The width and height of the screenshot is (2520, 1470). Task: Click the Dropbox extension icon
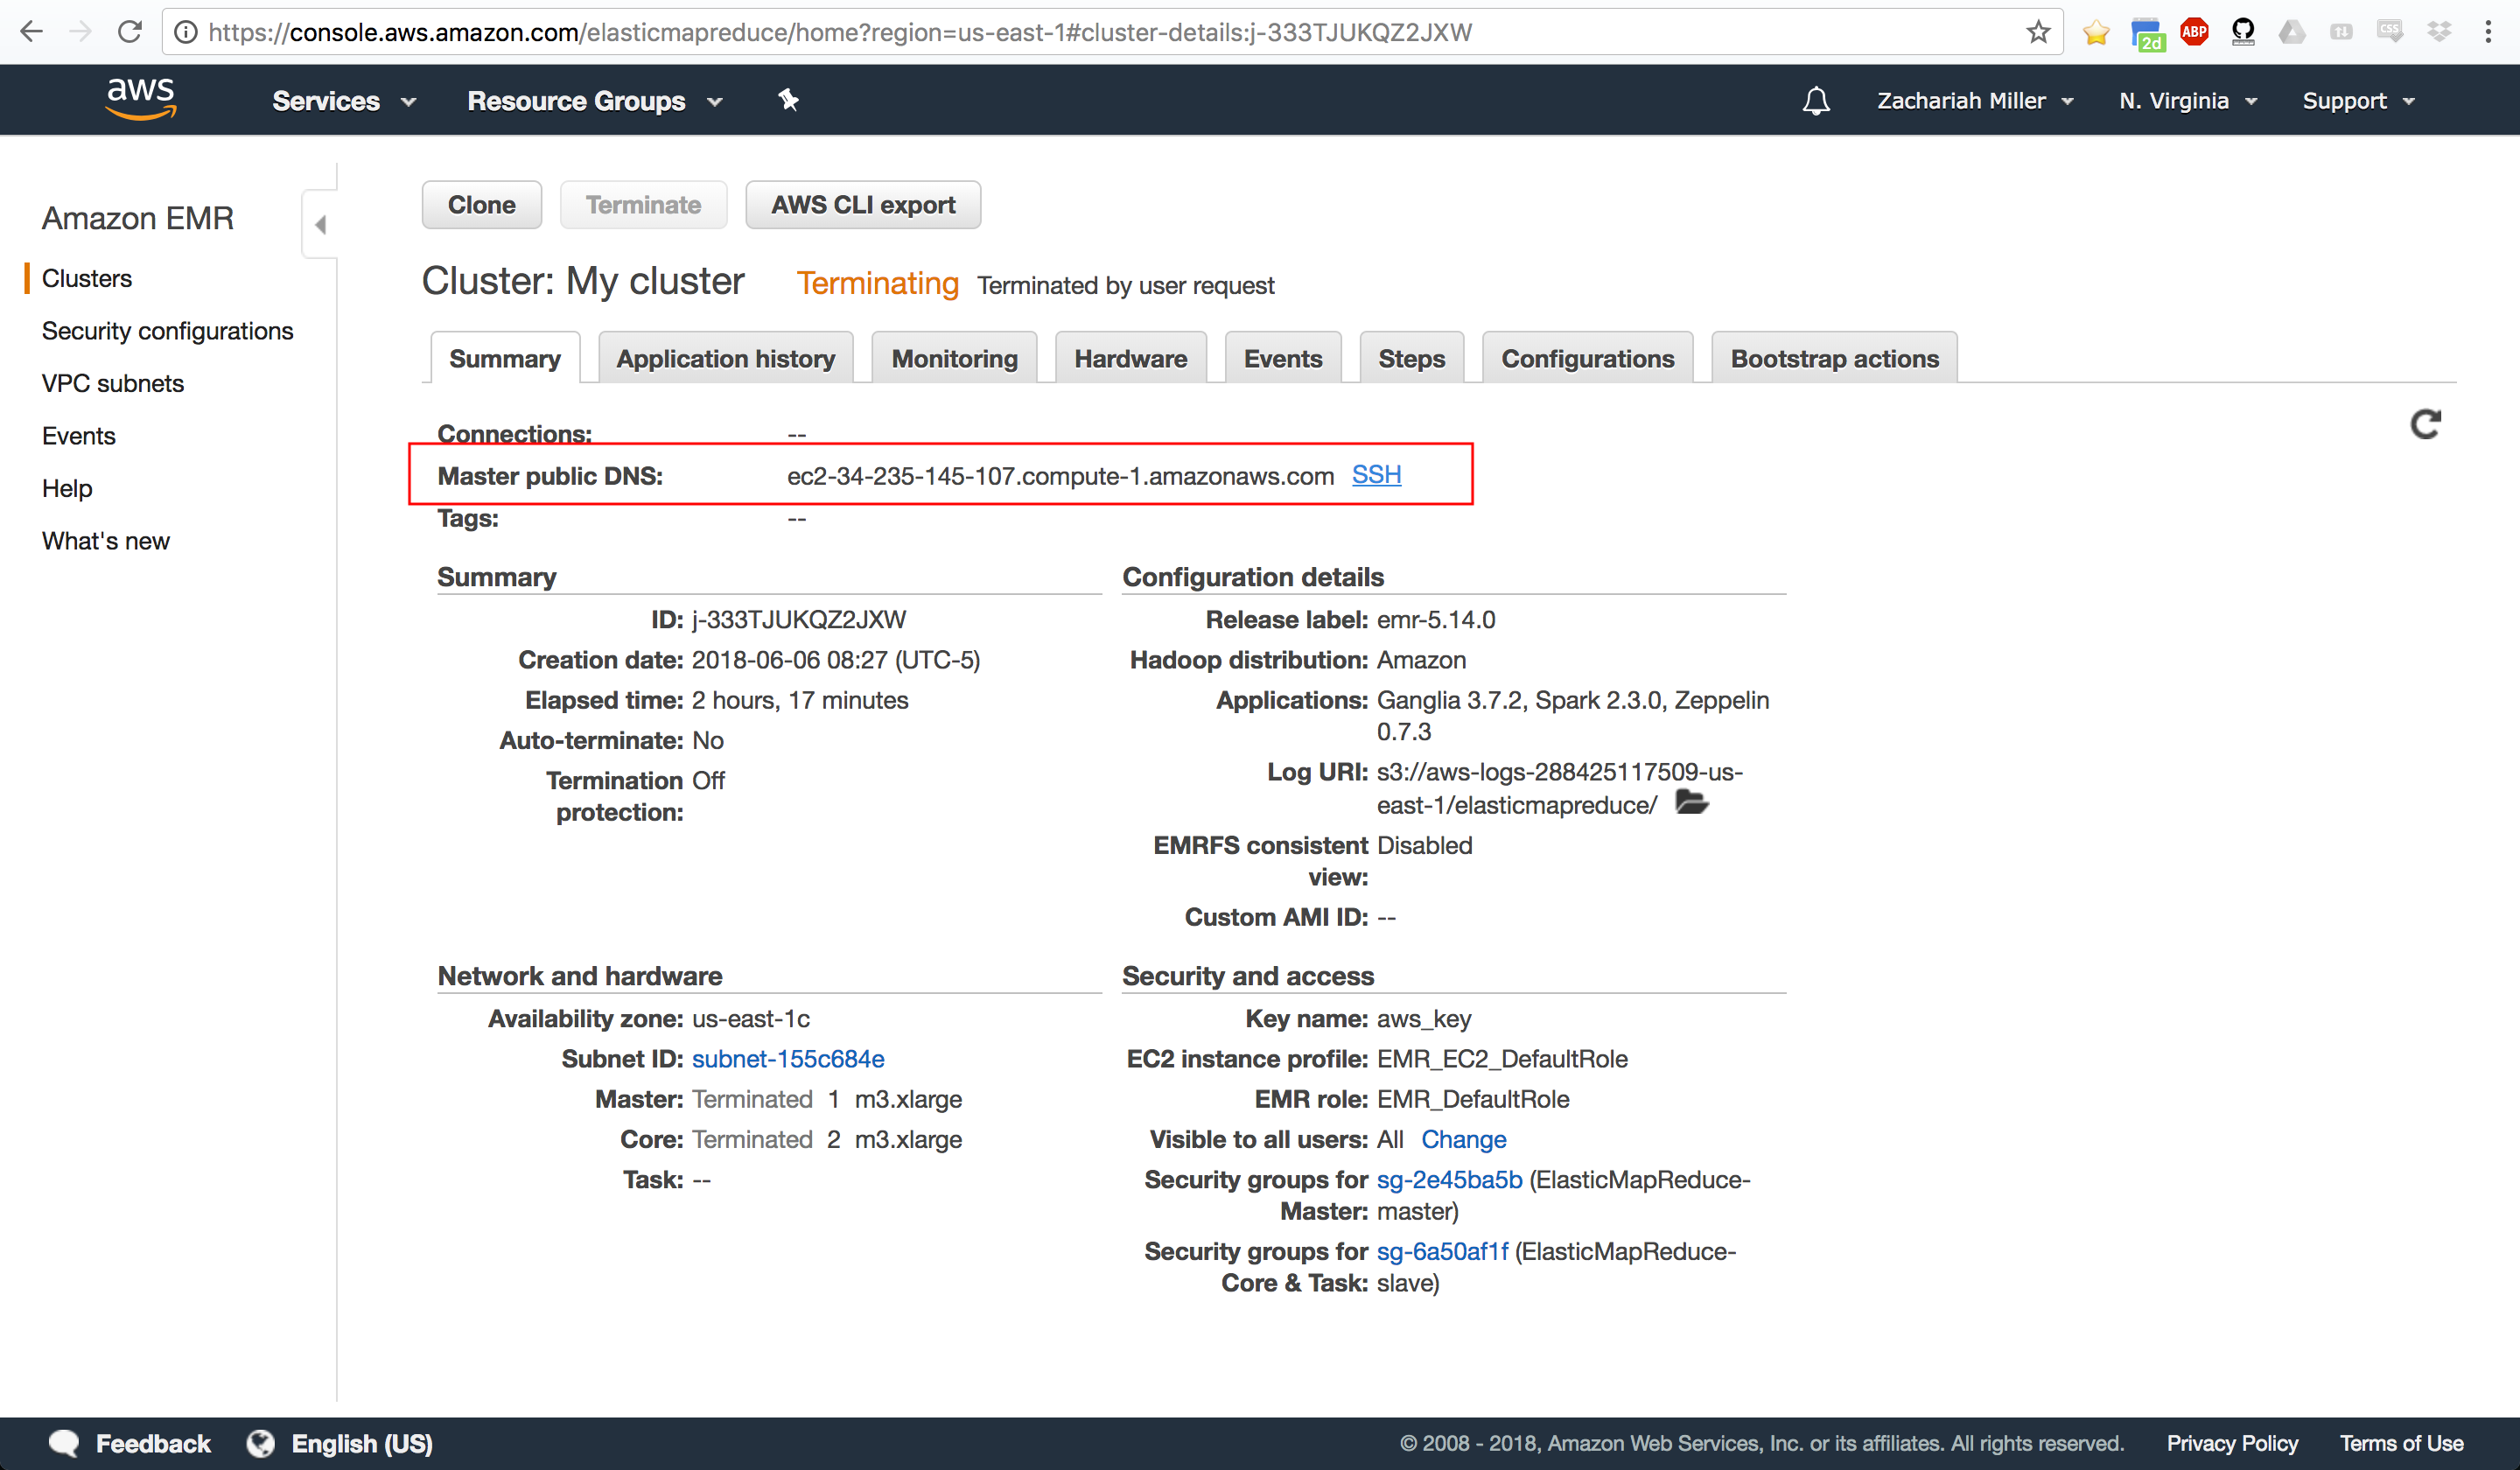tap(2439, 32)
